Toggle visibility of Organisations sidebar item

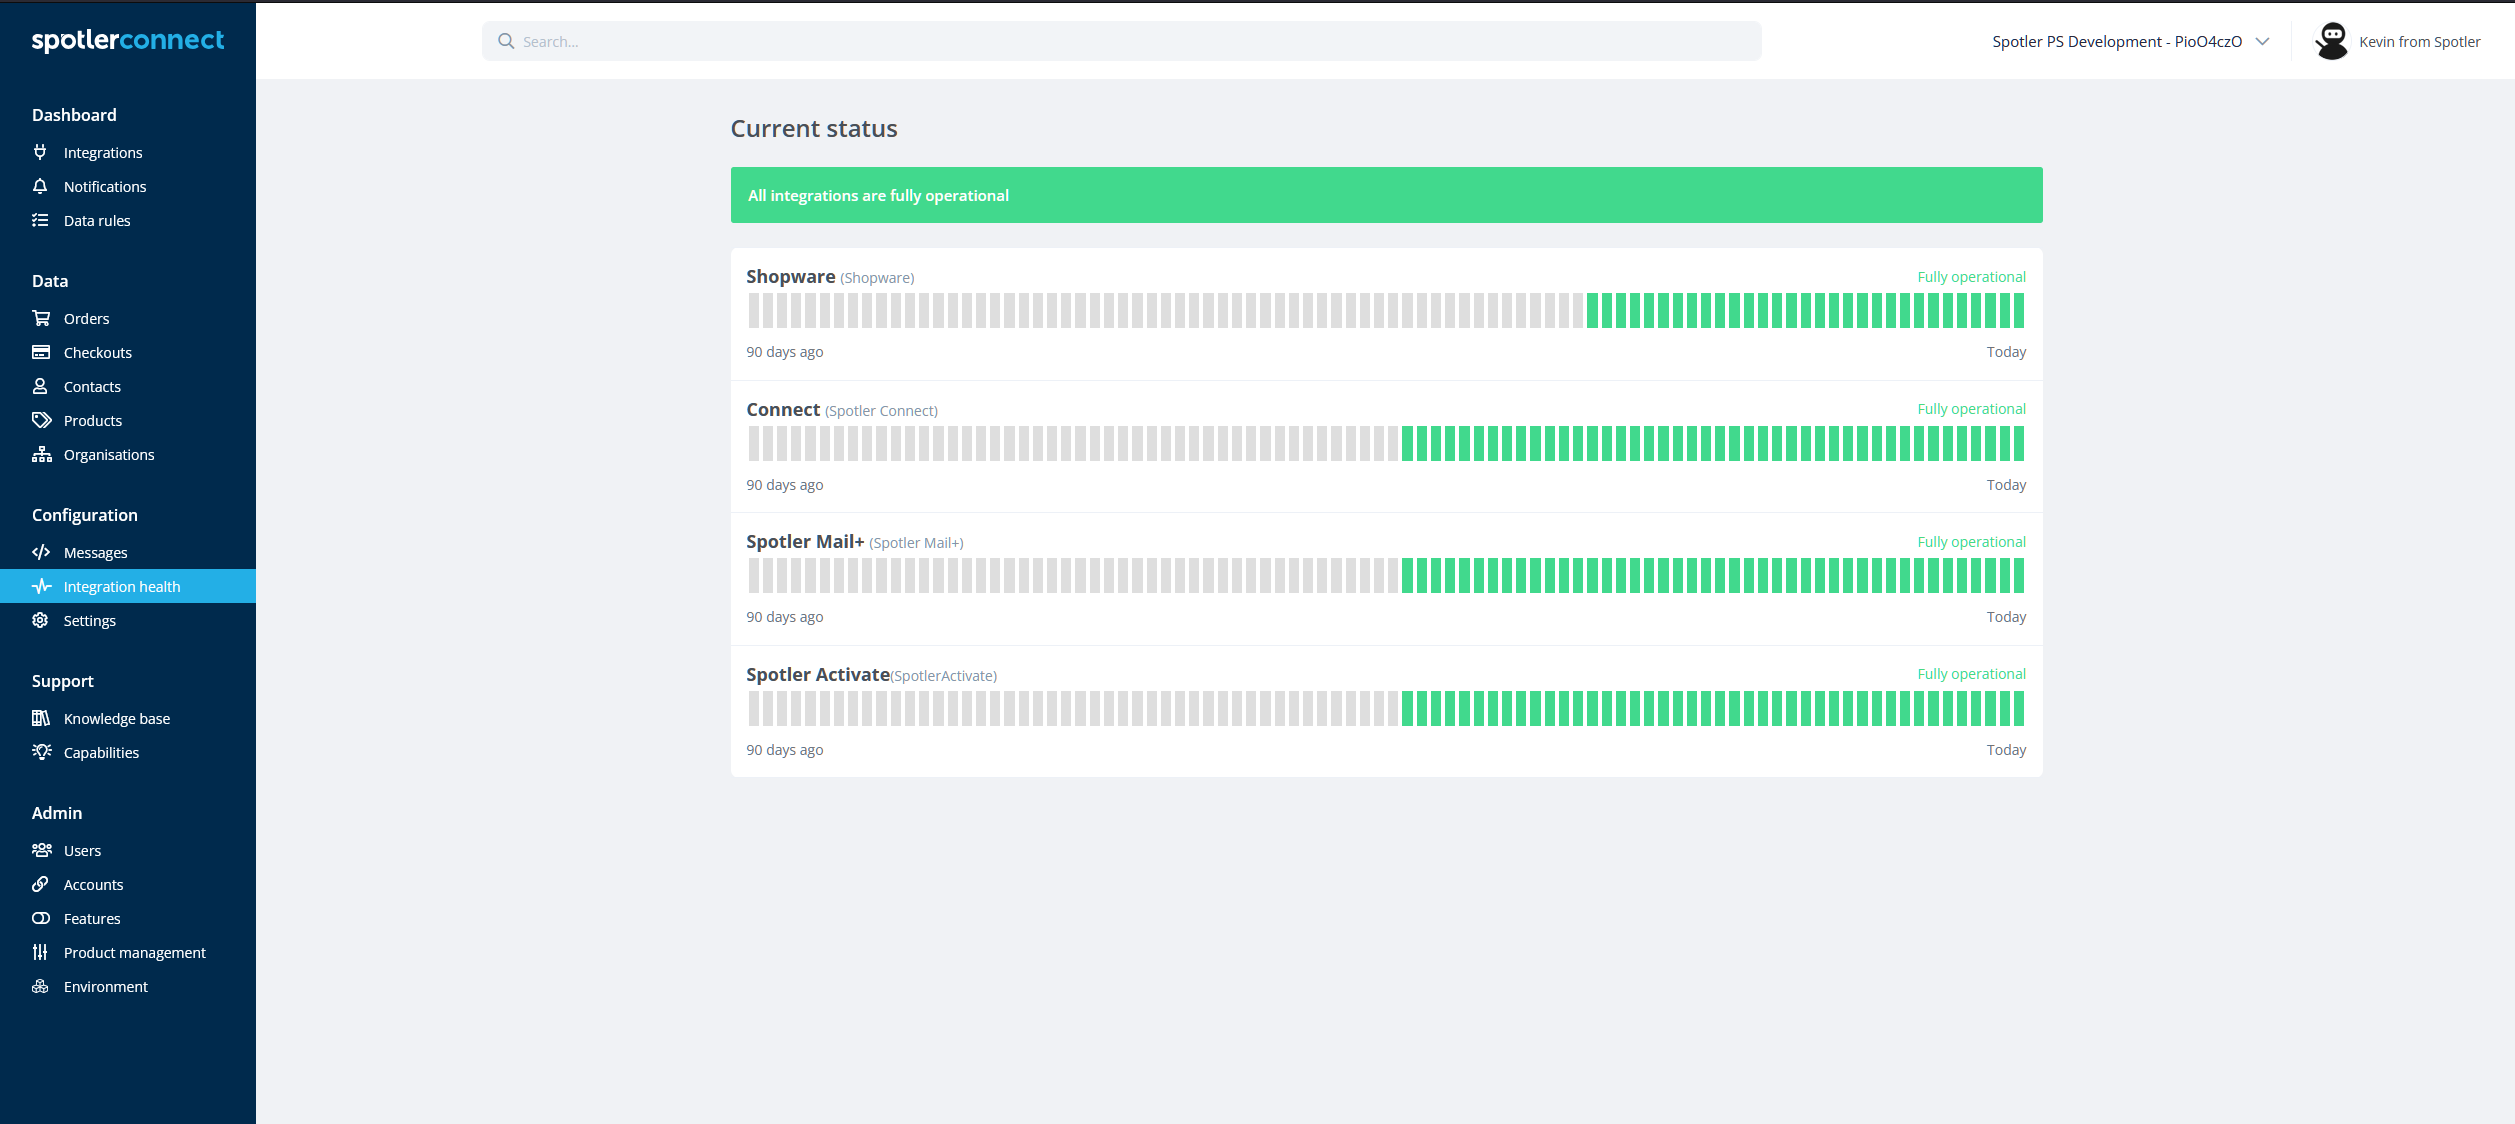click(107, 454)
